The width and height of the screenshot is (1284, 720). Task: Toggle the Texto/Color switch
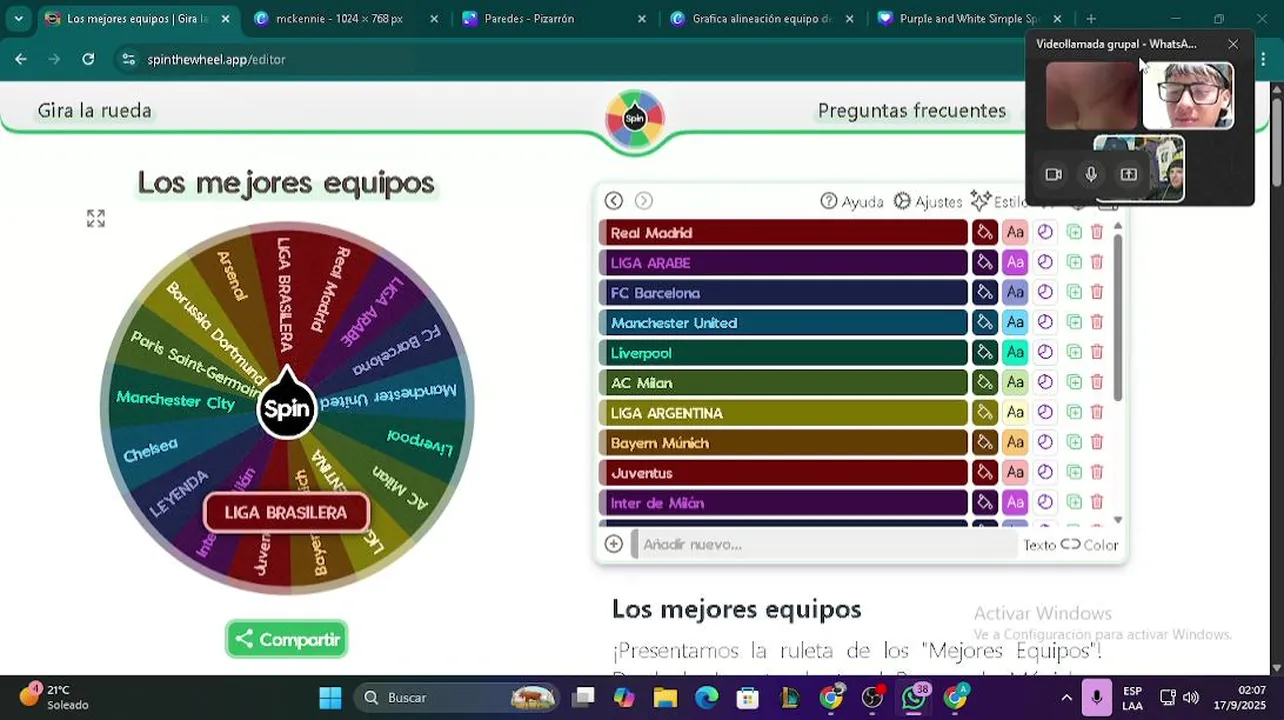coord(1070,545)
